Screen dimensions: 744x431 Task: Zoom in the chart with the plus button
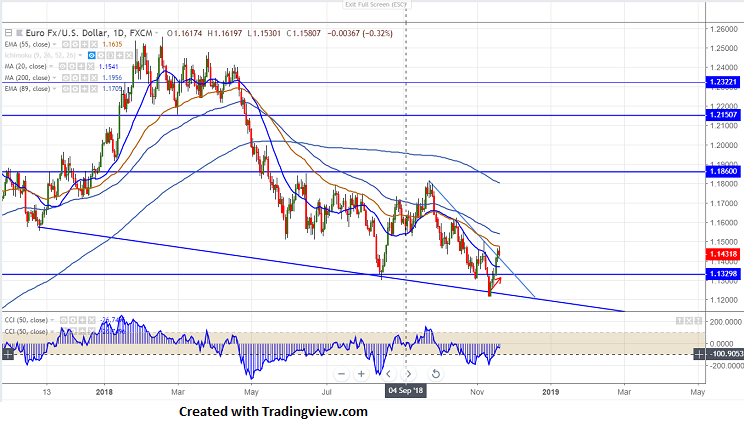[x=361, y=374]
